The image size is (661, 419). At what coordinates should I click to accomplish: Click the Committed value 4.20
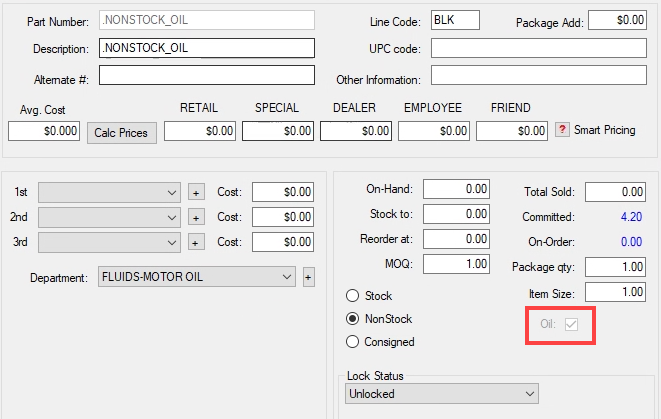631,217
